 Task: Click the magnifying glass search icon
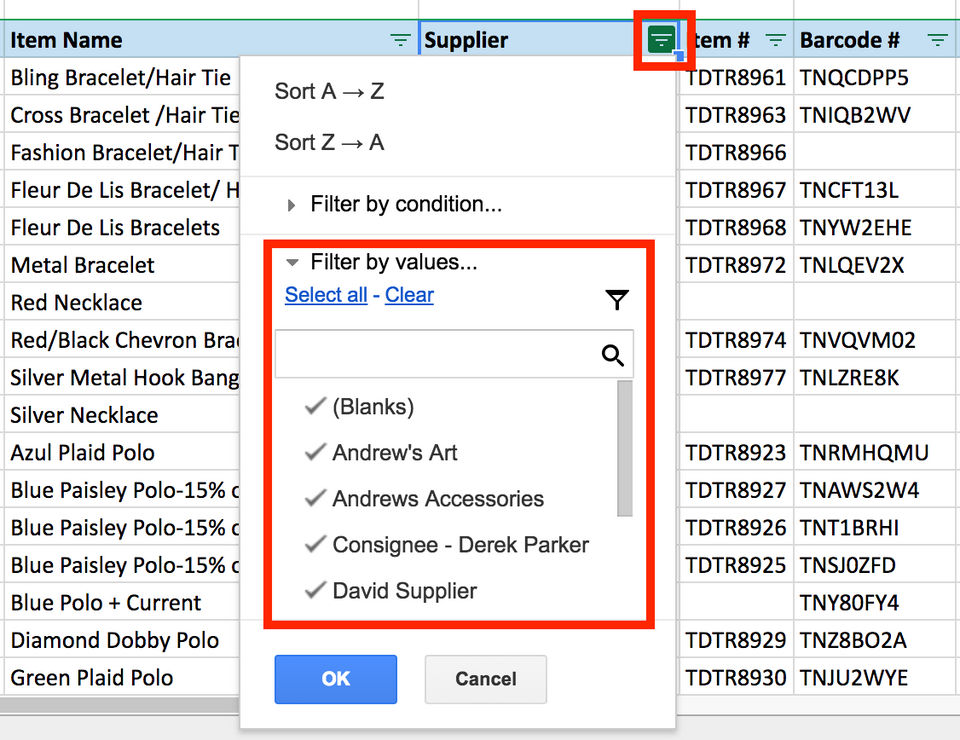click(613, 355)
